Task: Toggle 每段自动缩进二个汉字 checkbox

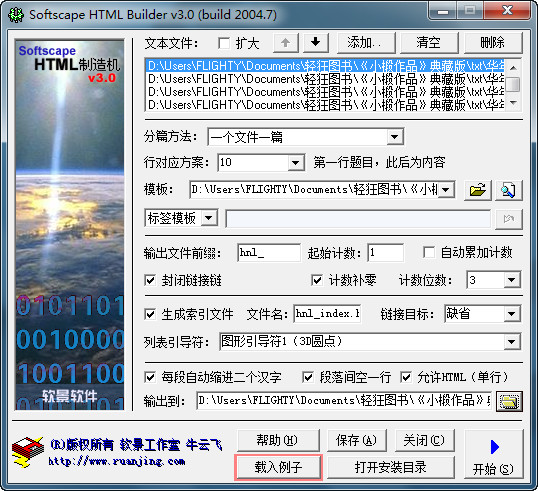Action: 150,377
